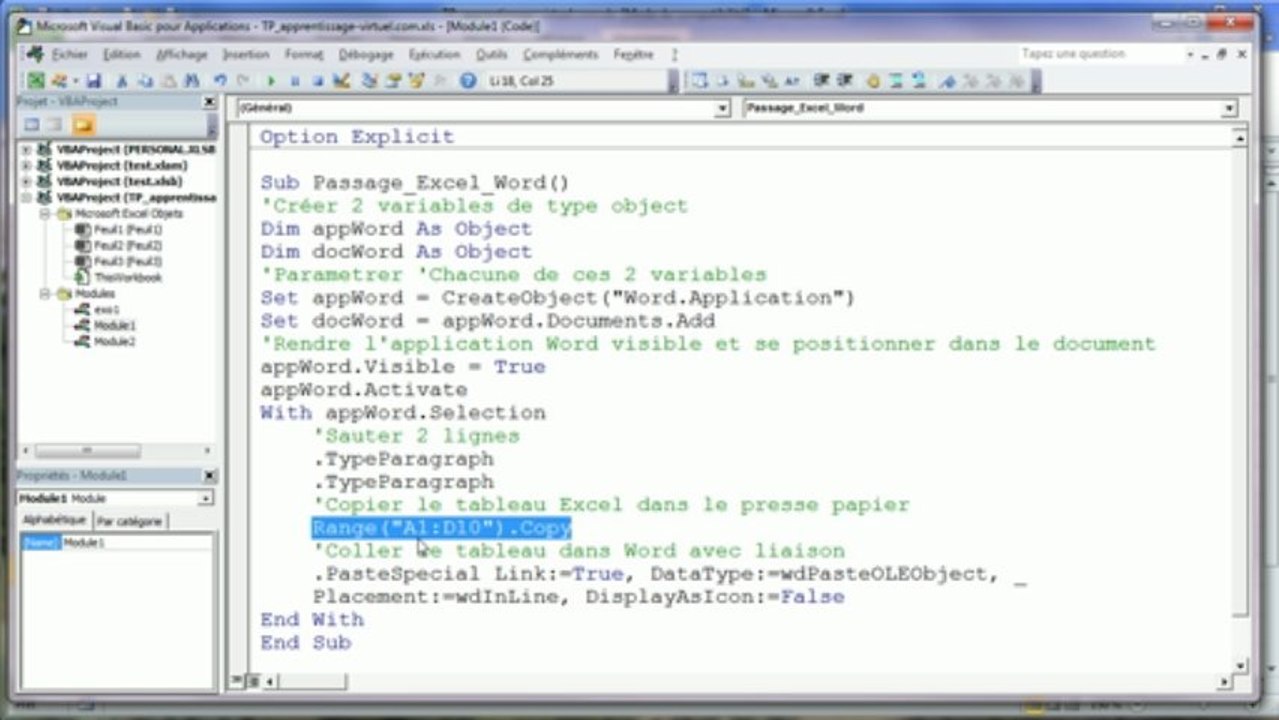Screen dimensions: 1279x720
Task: Click View Object icon in Project panel
Action: [55, 125]
